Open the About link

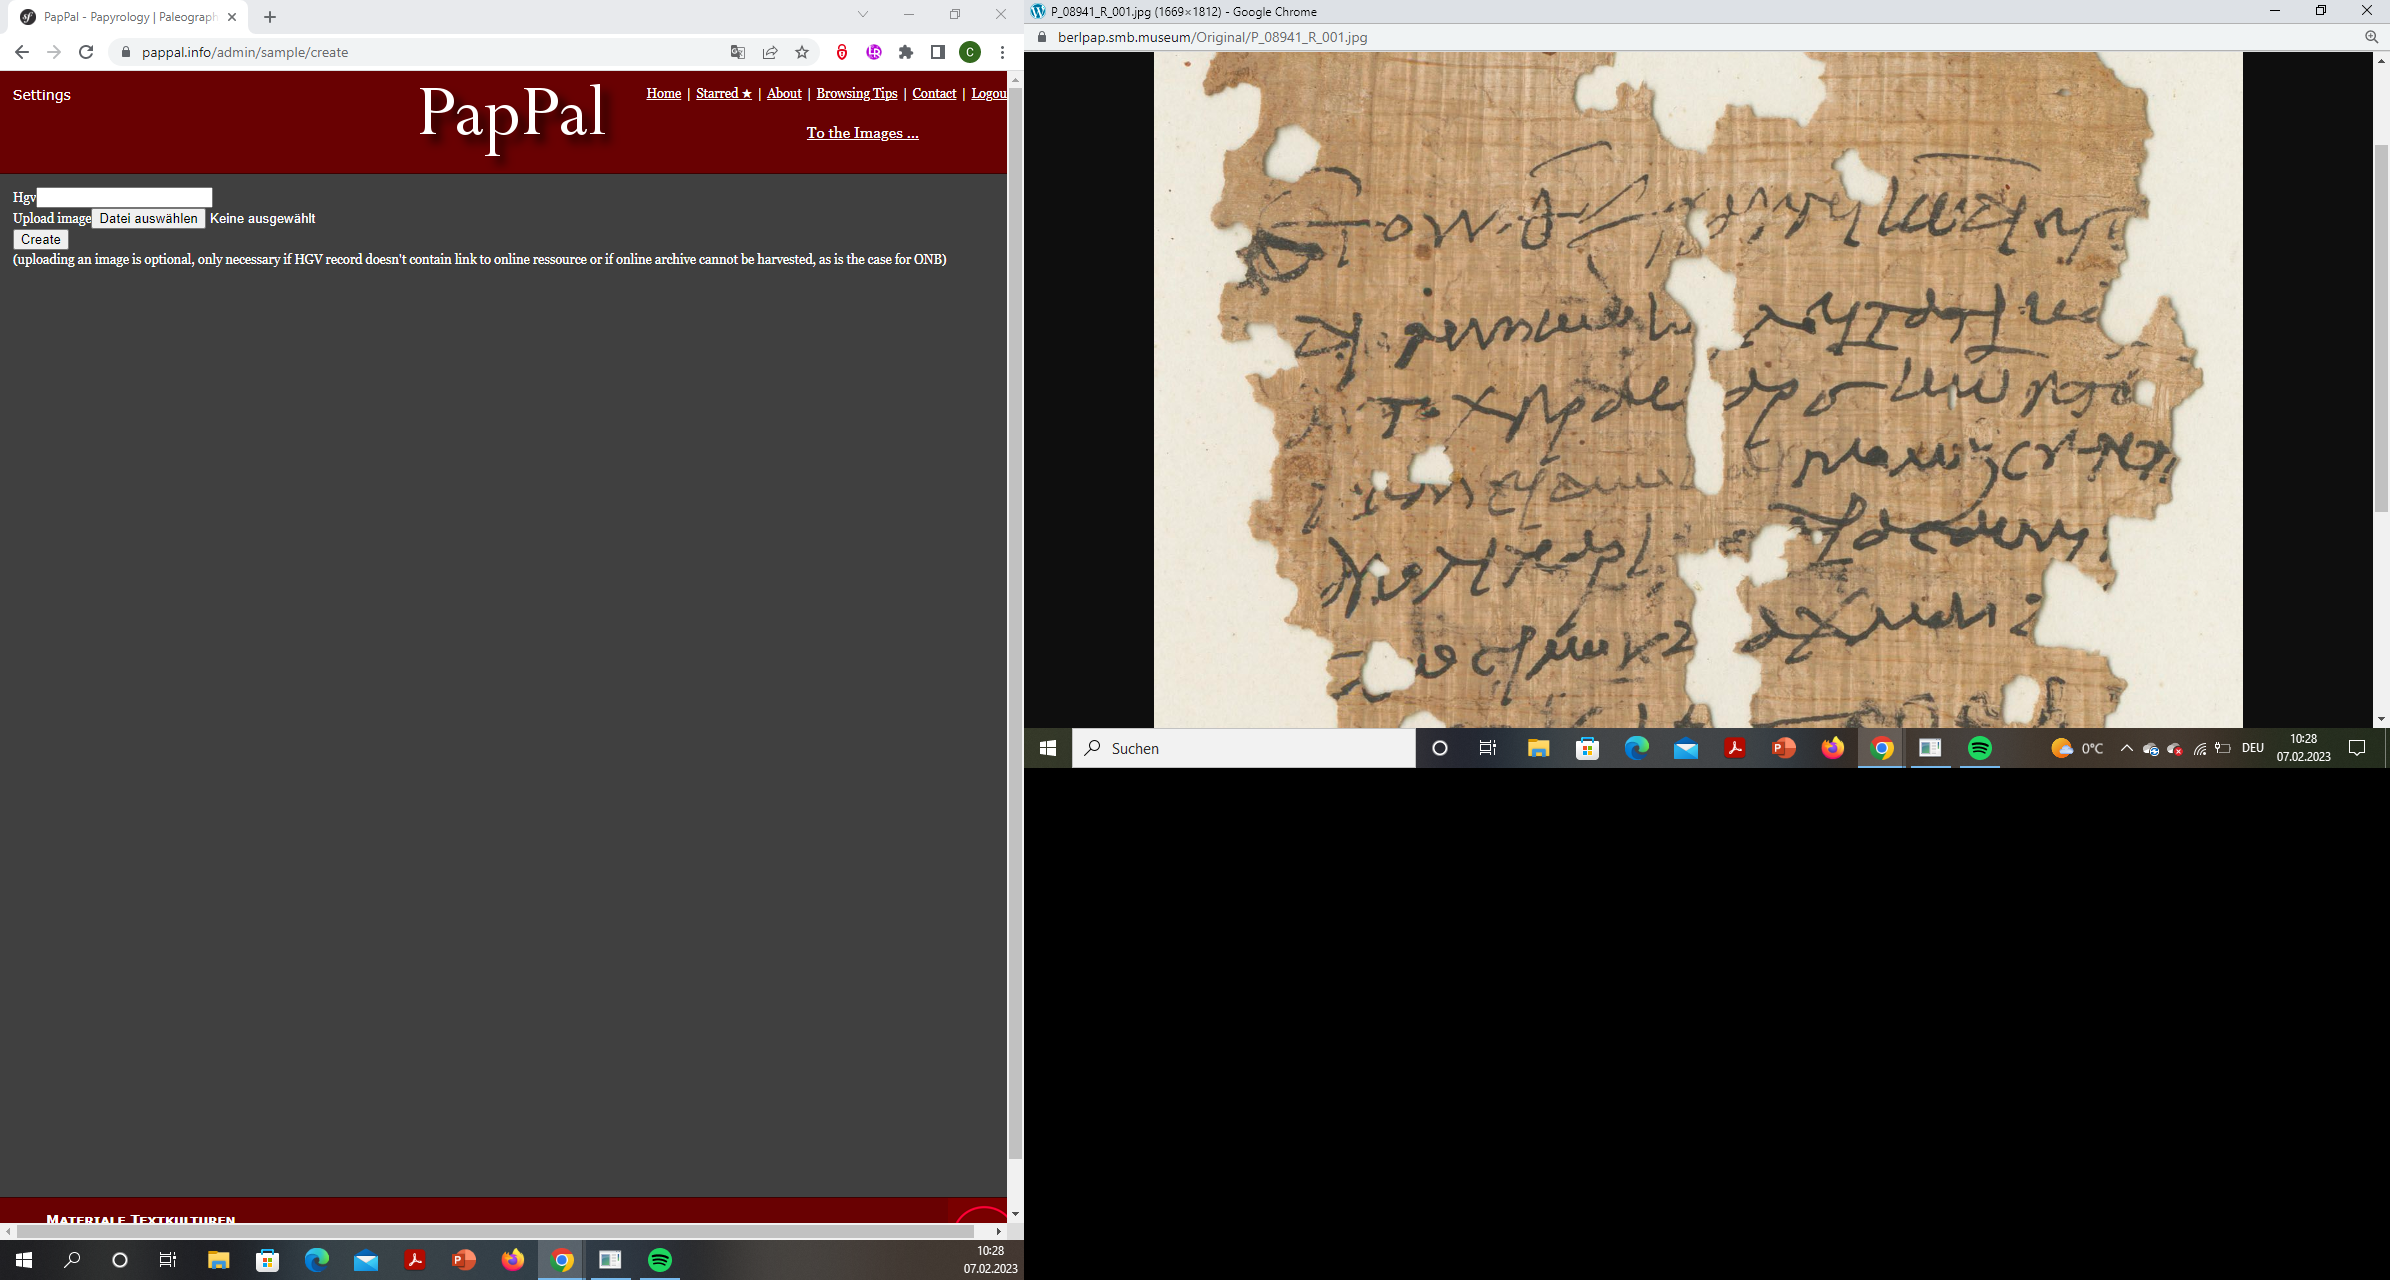point(784,93)
